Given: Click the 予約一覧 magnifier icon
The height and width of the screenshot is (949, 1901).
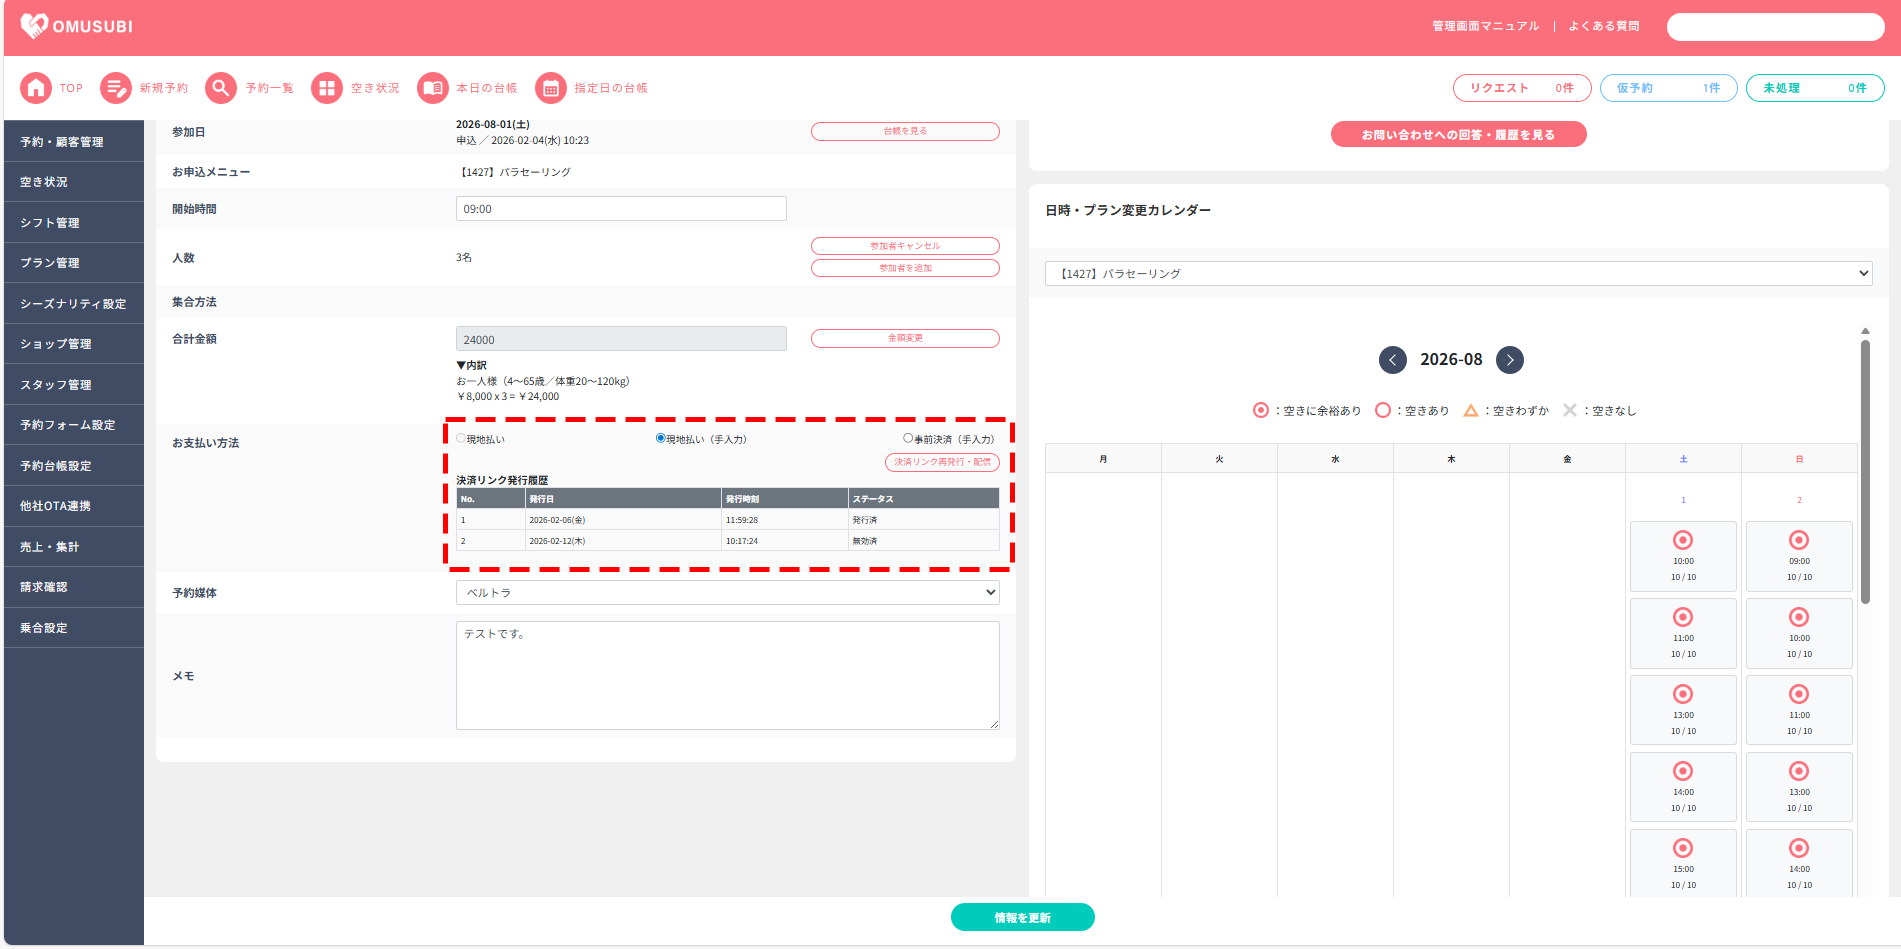Looking at the screenshot, I should [x=221, y=88].
